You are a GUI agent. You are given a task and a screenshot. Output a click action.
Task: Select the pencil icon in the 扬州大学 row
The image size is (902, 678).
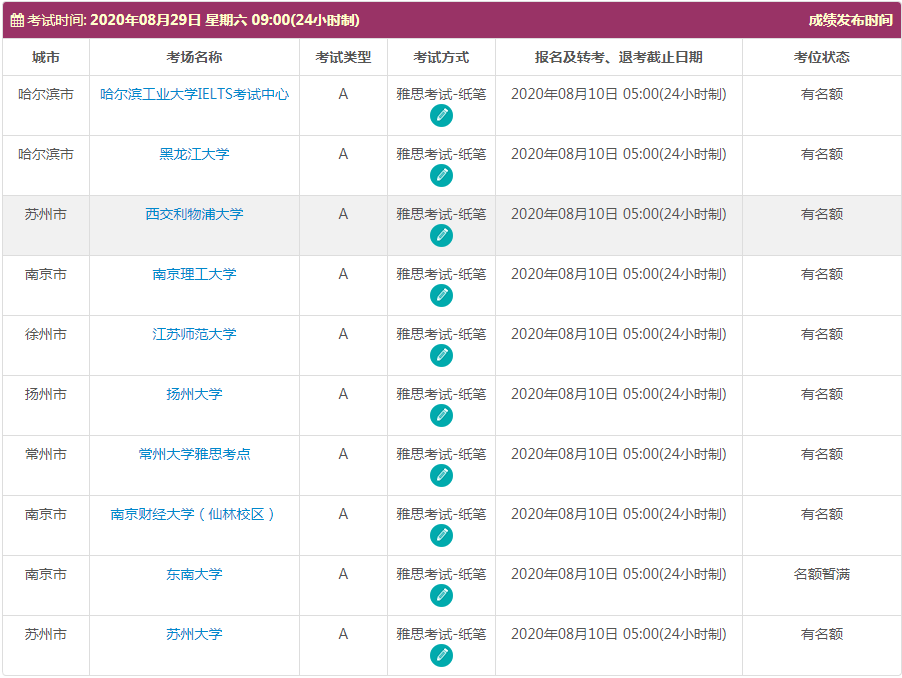pos(441,416)
